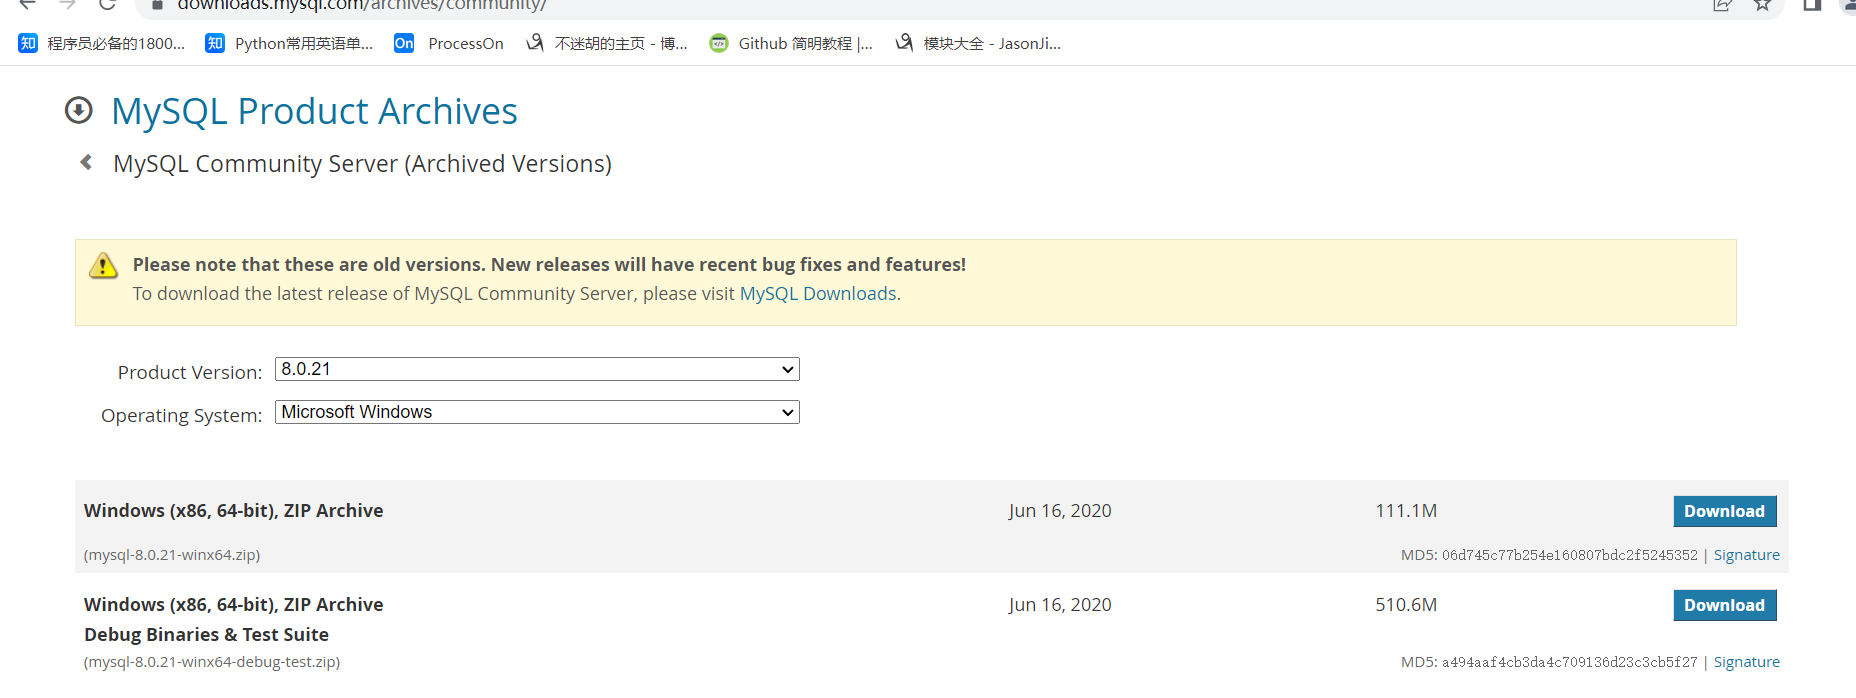Download the mysql-8.0.21-winx64.zip archive
The height and width of the screenshot is (698, 1856).
pos(1724,511)
